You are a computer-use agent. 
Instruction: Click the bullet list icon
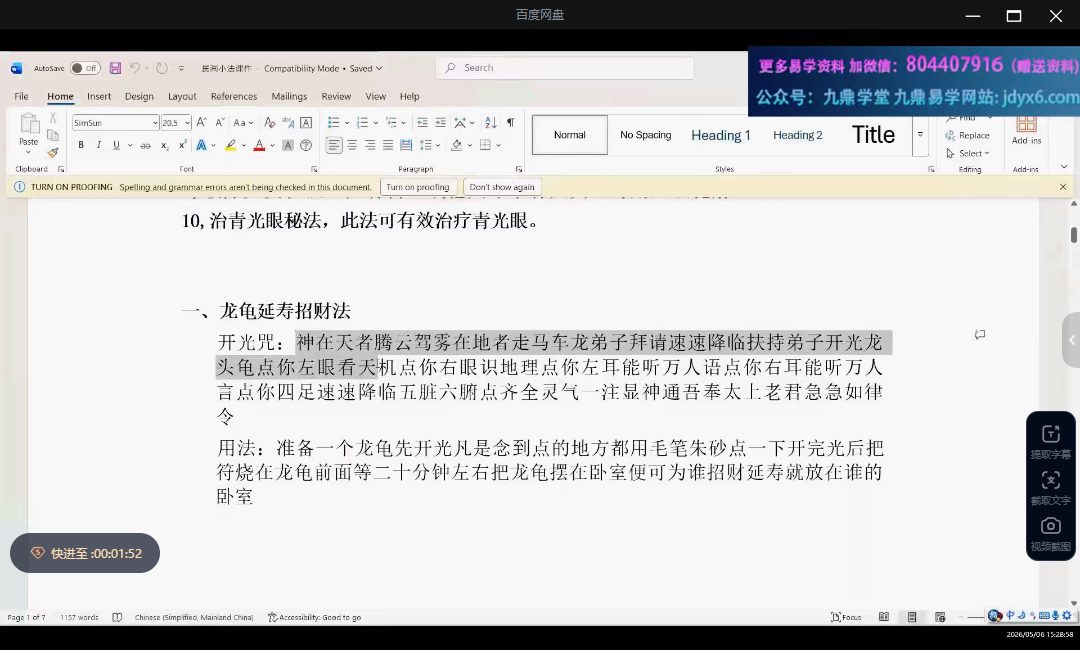(x=333, y=123)
